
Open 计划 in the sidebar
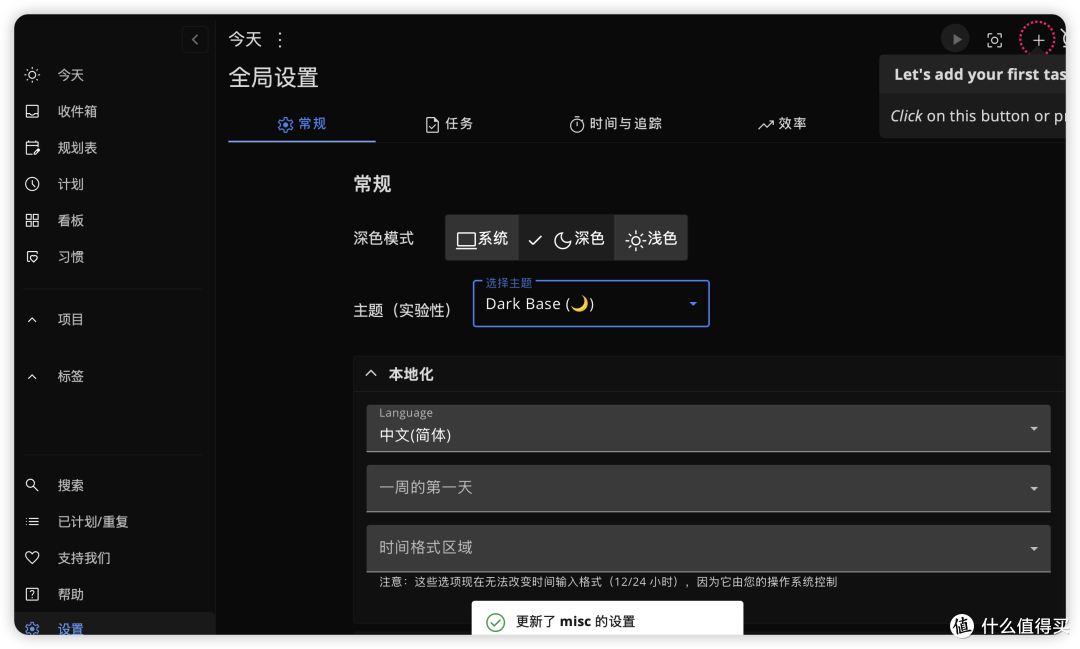click(70, 184)
